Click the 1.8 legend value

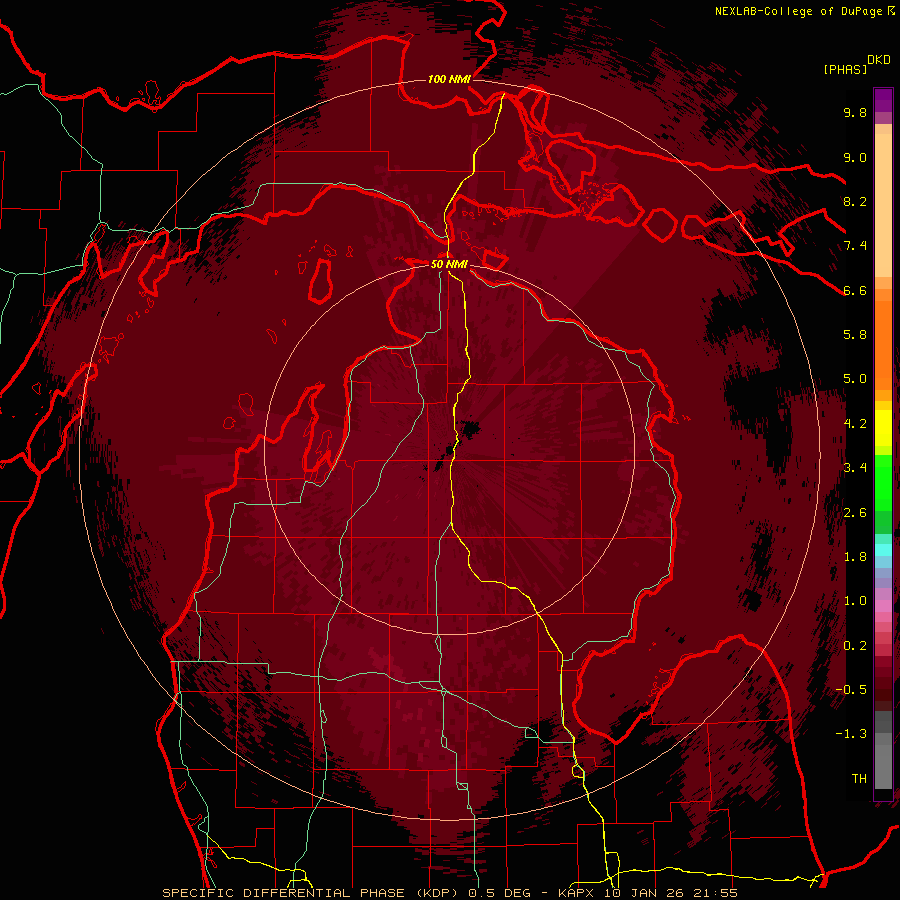point(855,557)
